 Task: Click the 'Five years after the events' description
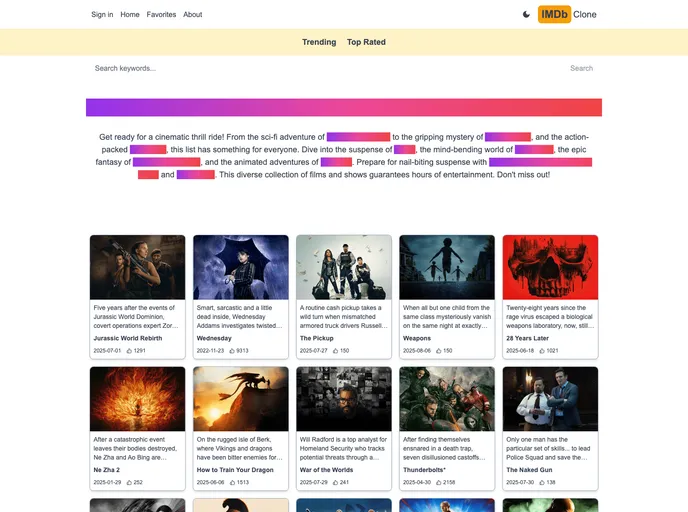[x=136, y=317]
